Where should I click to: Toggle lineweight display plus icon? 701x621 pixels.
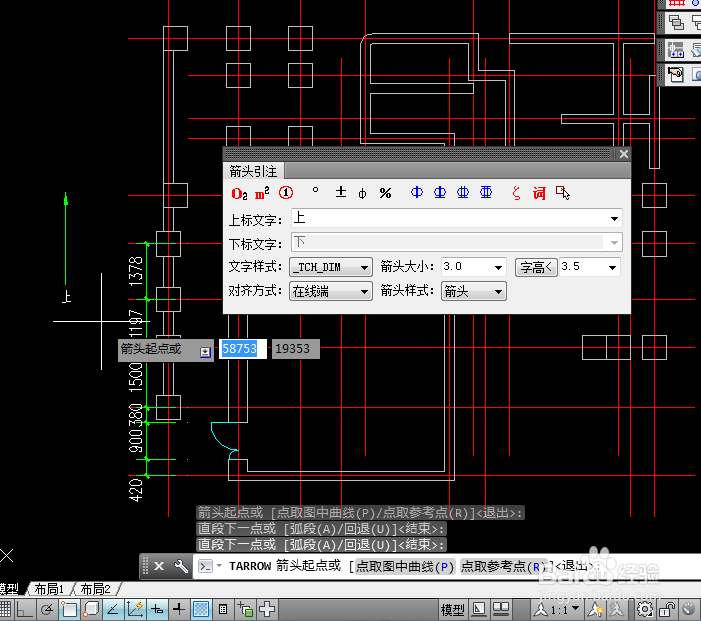tap(179, 609)
